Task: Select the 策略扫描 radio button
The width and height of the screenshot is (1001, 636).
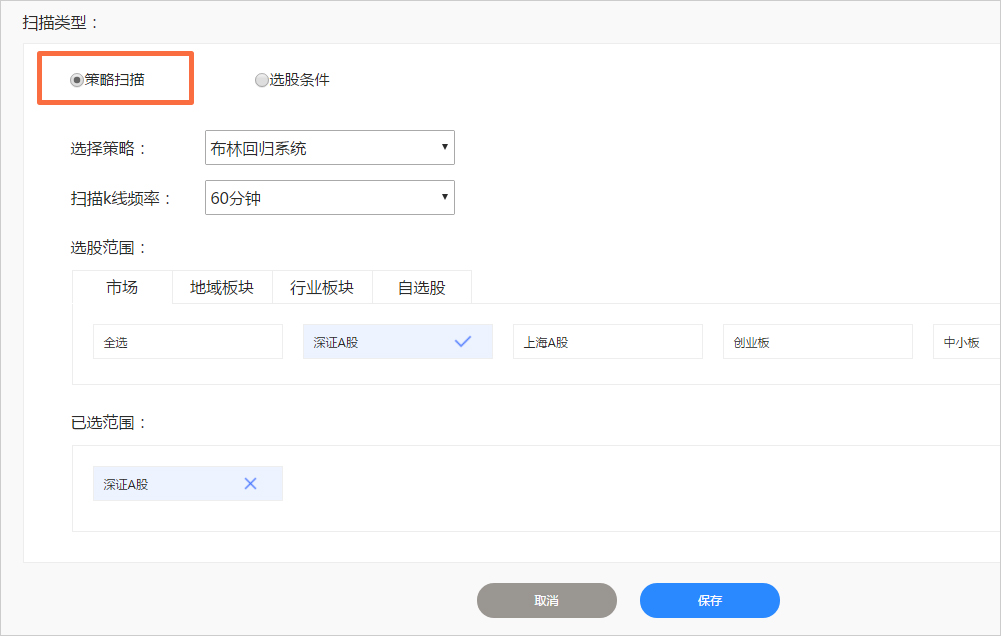Action: click(x=77, y=80)
